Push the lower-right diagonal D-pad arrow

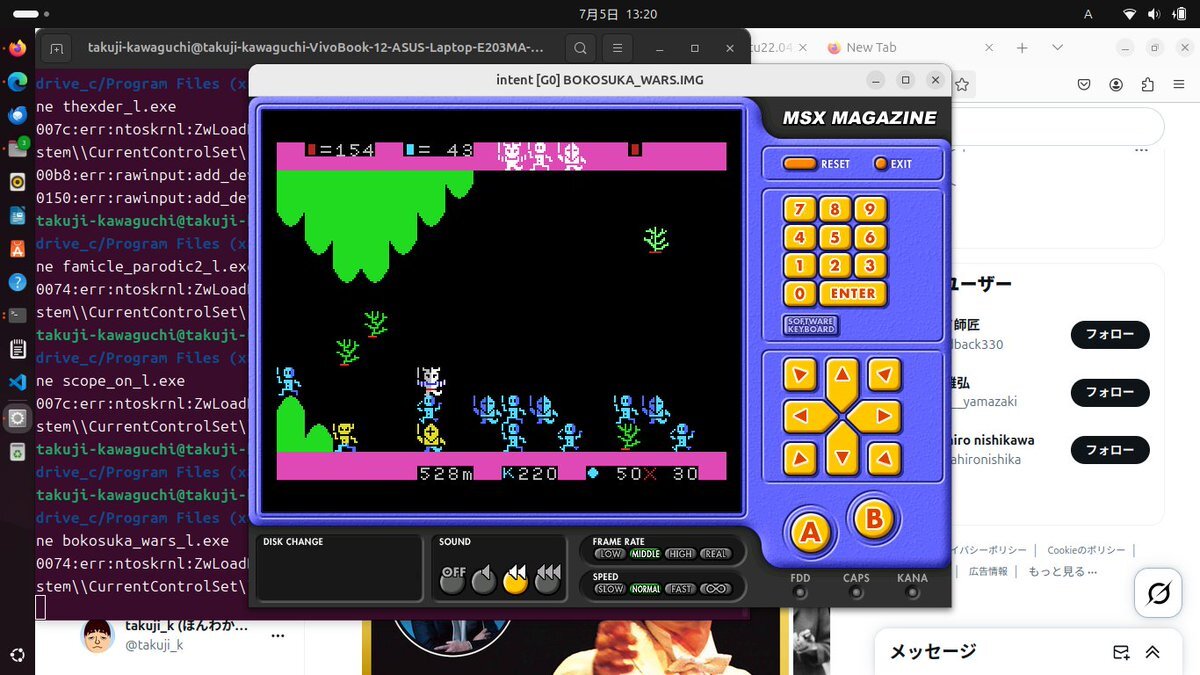pos(885,458)
